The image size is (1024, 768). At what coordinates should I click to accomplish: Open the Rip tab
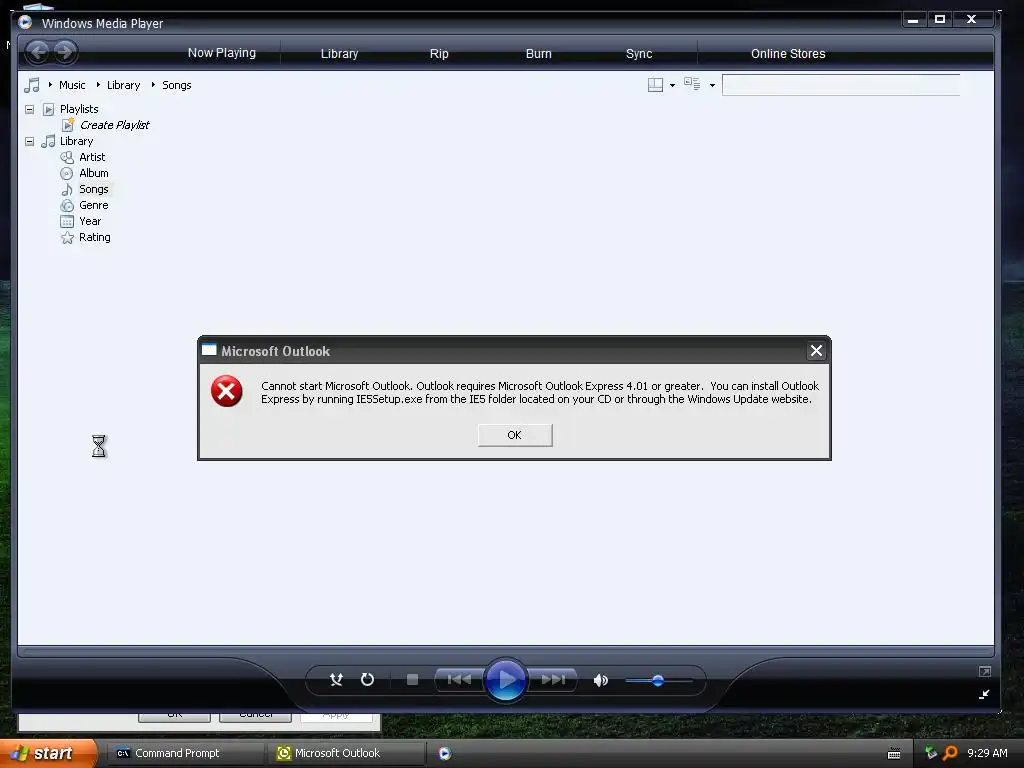439,54
